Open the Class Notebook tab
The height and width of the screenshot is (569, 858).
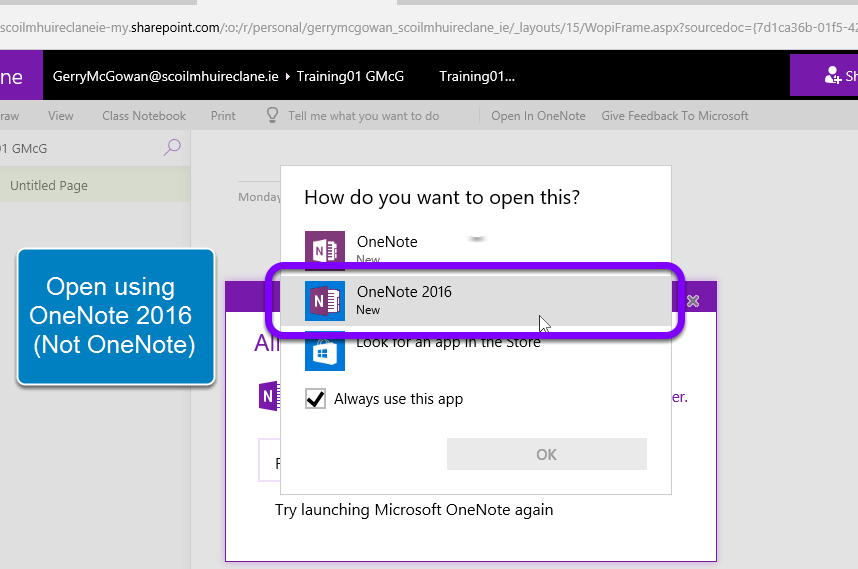pos(144,116)
